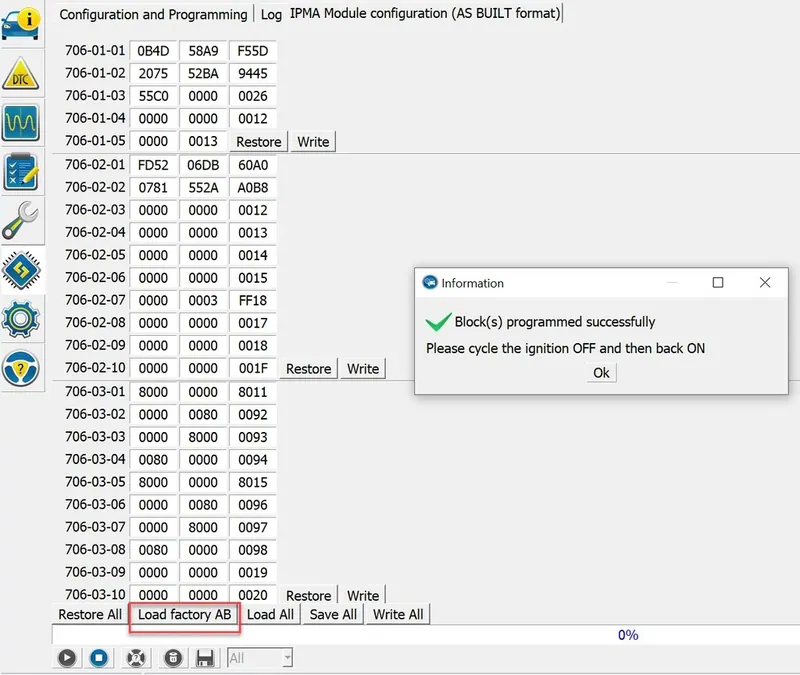Click Write All button
Image resolution: width=800 pixels, height=675 pixels.
tap(398, 614)
